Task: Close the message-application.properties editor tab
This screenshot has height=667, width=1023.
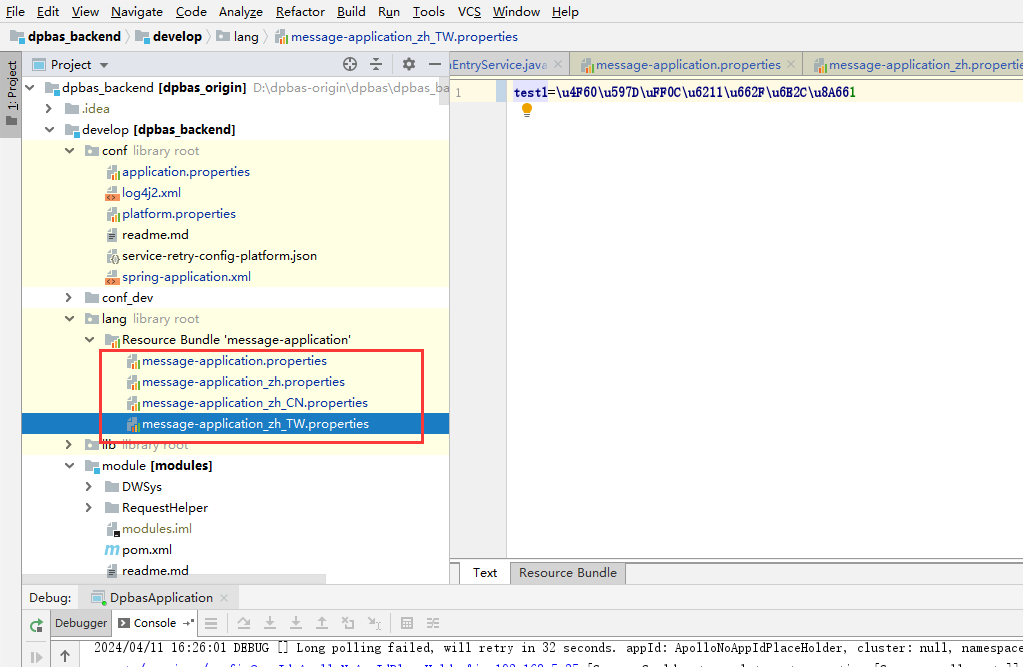Action: 791,64
